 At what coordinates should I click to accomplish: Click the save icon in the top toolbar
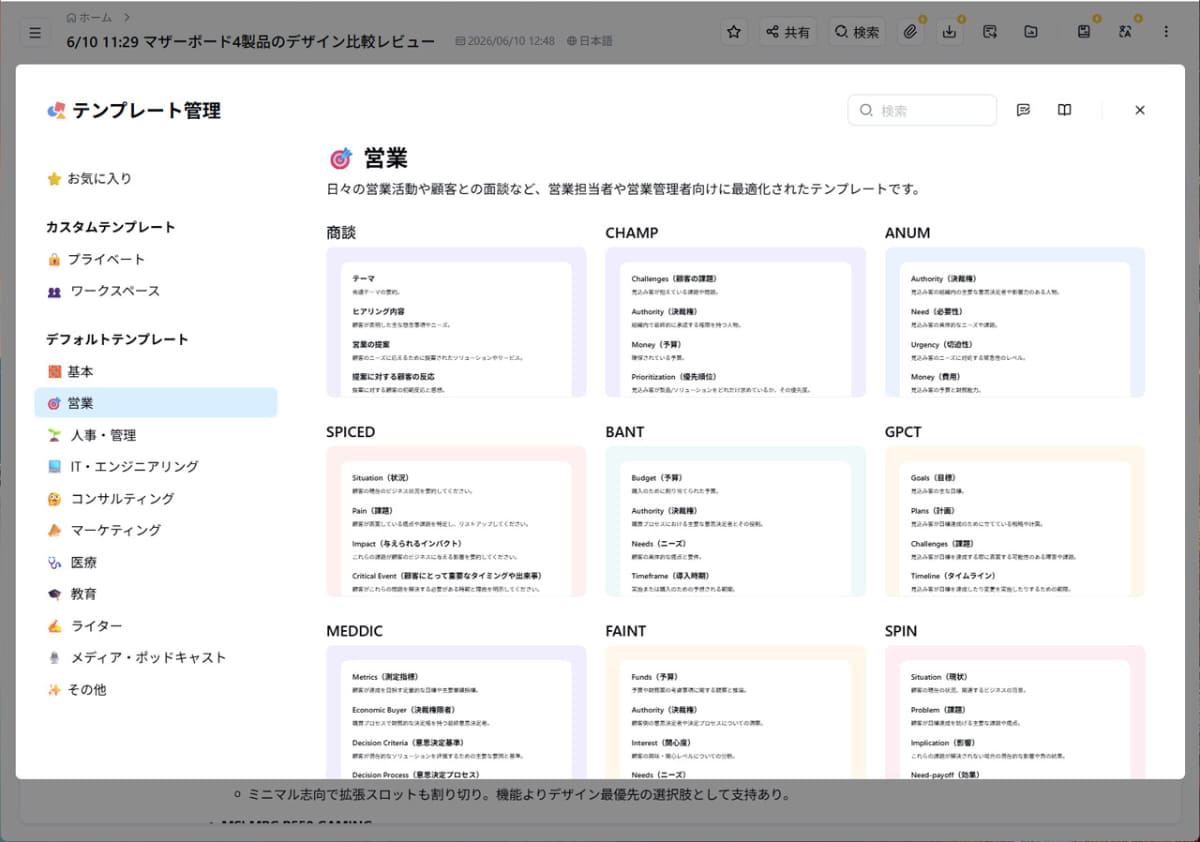point(1084,32)
